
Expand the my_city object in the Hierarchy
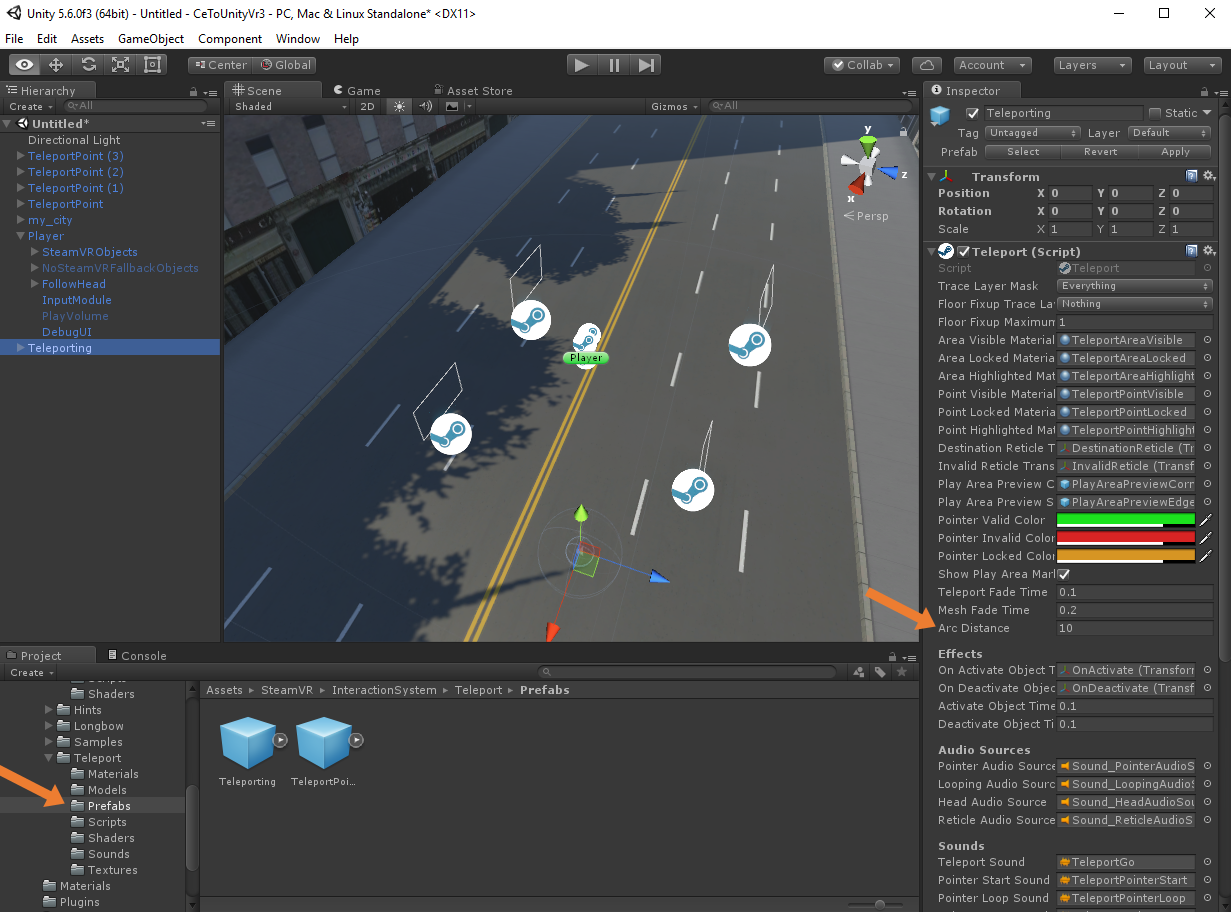(21, 220)
